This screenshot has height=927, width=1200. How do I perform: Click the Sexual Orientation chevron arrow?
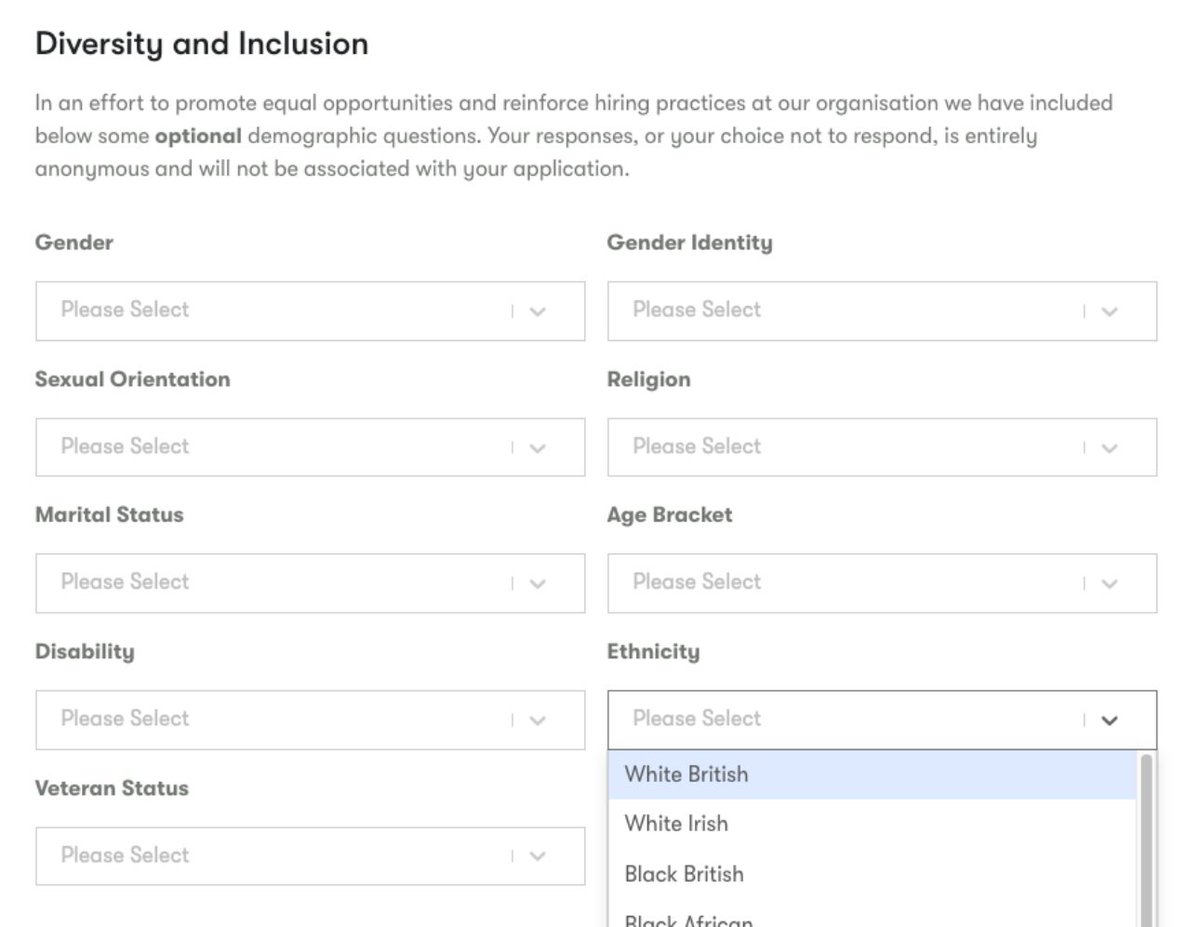coord(538,448)
